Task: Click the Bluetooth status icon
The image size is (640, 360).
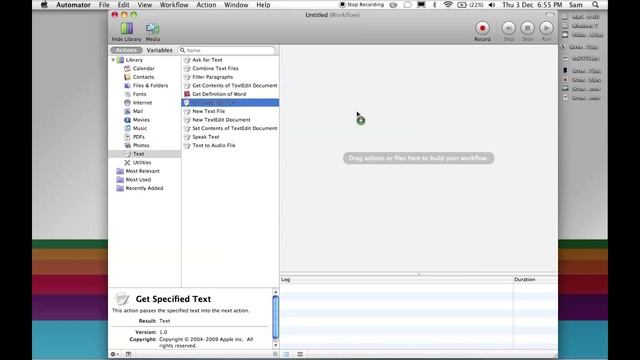Action: pos(434,5)
